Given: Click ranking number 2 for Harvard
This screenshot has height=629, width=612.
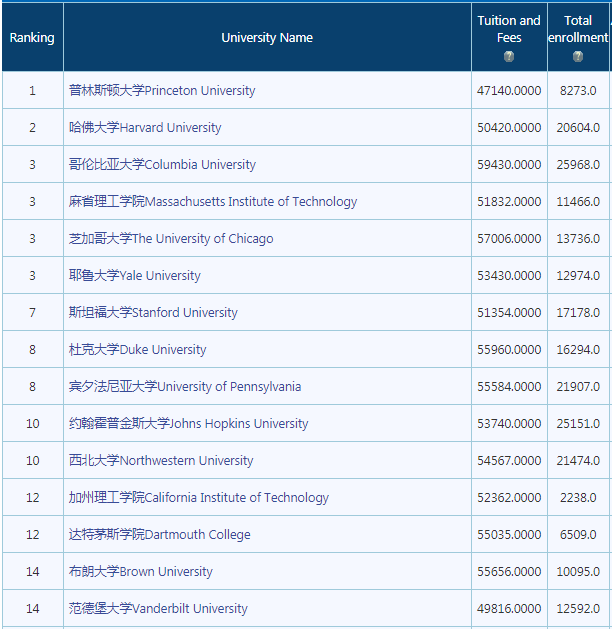Looking at the screenshot, I should pyautogui.click(x=32, y=128).
